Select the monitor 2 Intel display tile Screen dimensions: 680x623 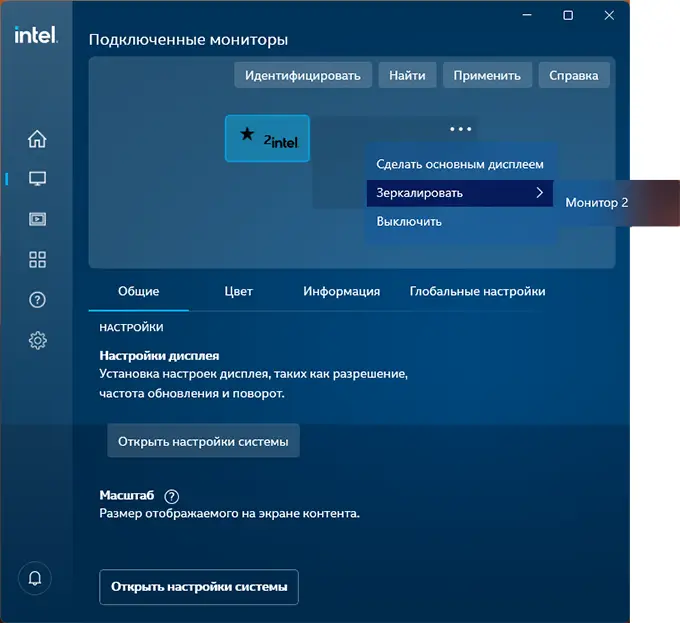click(x=267, y=138)
